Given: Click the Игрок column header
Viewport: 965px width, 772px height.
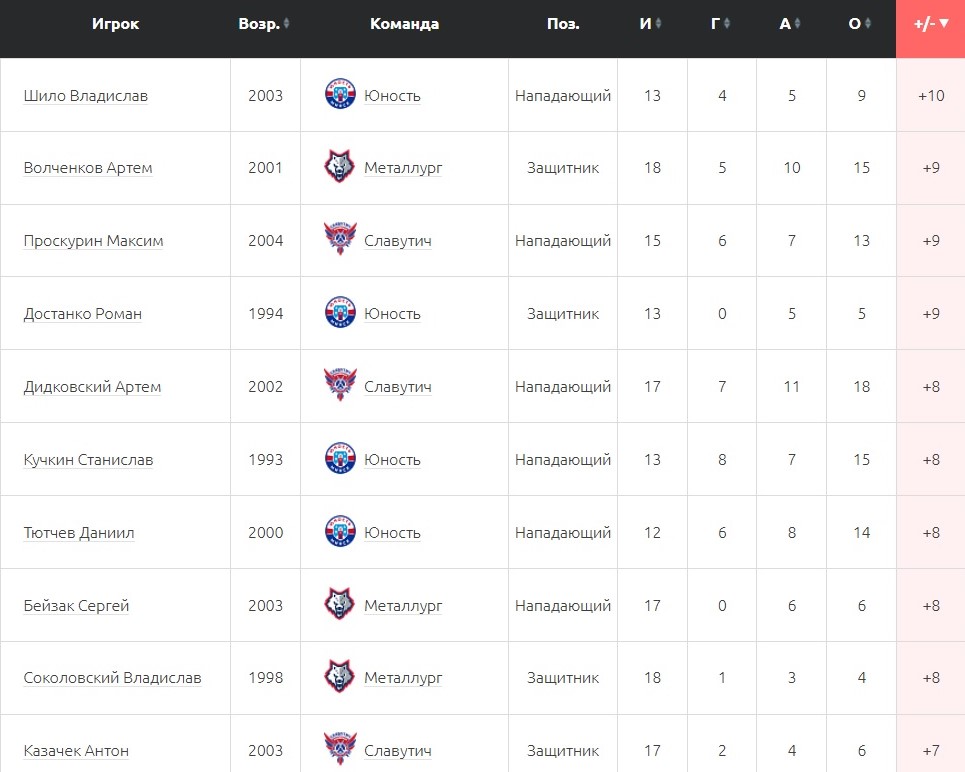Looking at the screenshot, I should [115, 24].
